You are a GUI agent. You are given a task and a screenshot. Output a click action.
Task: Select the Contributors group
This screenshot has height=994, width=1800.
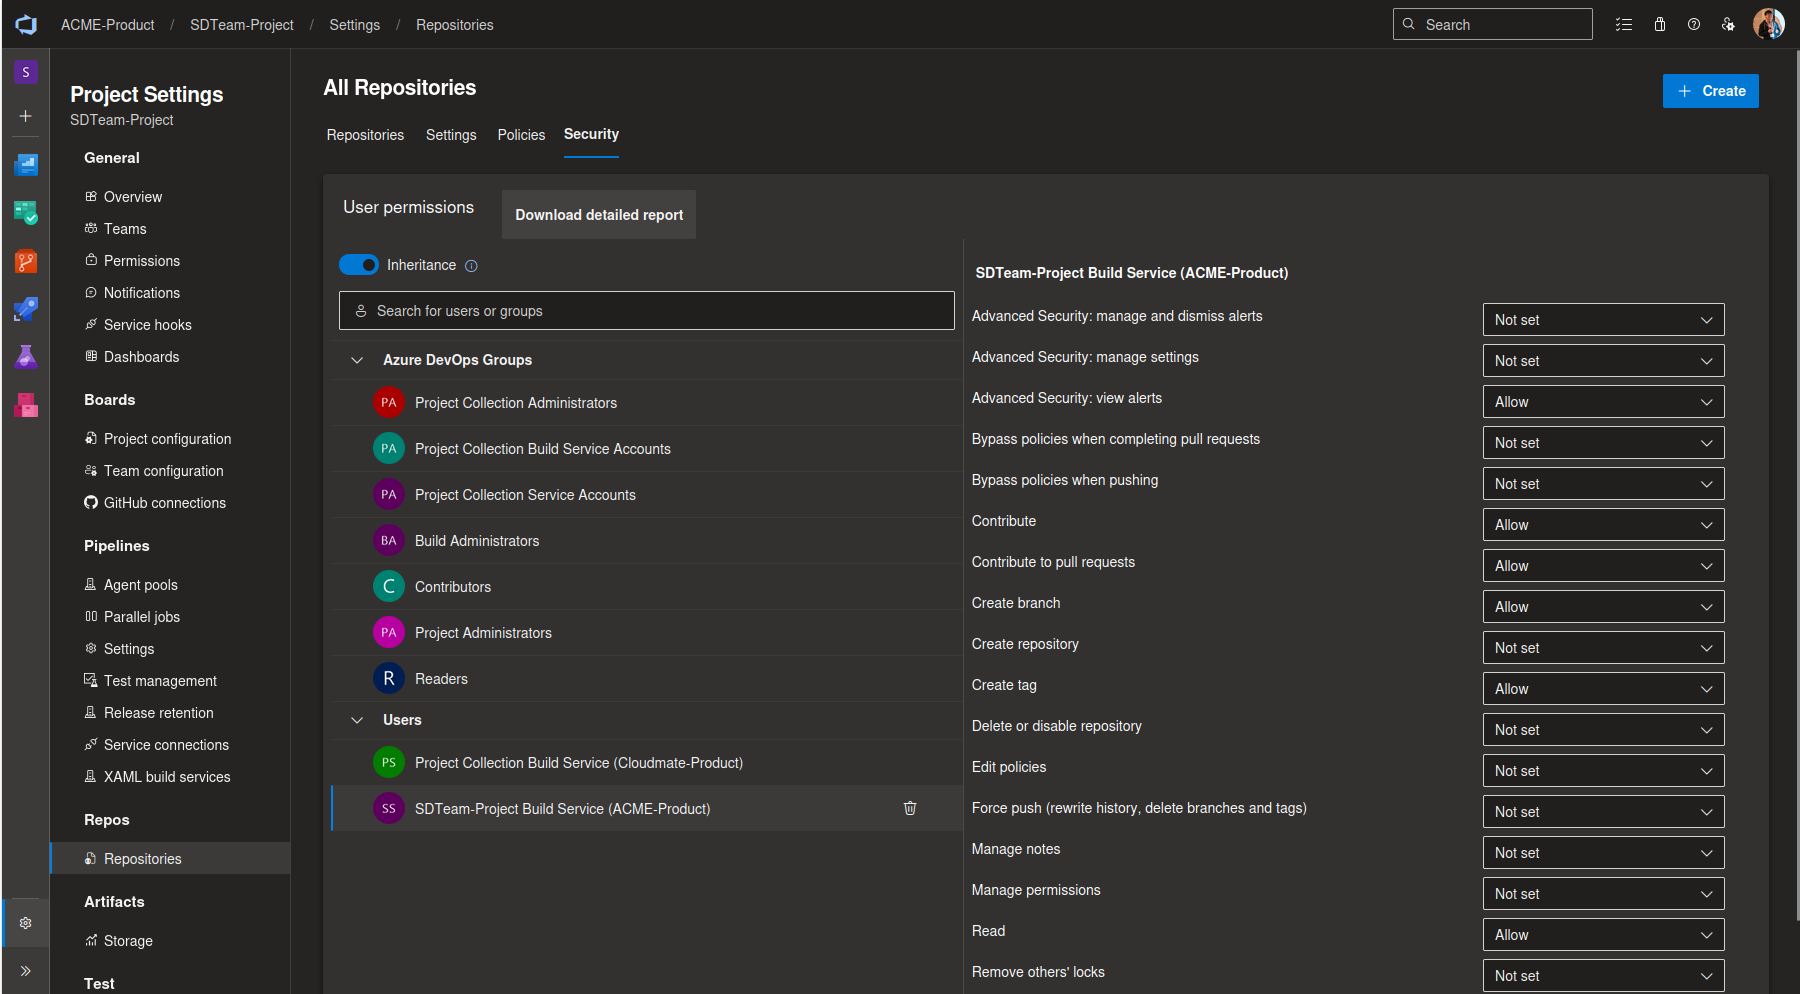pos(453,587)
